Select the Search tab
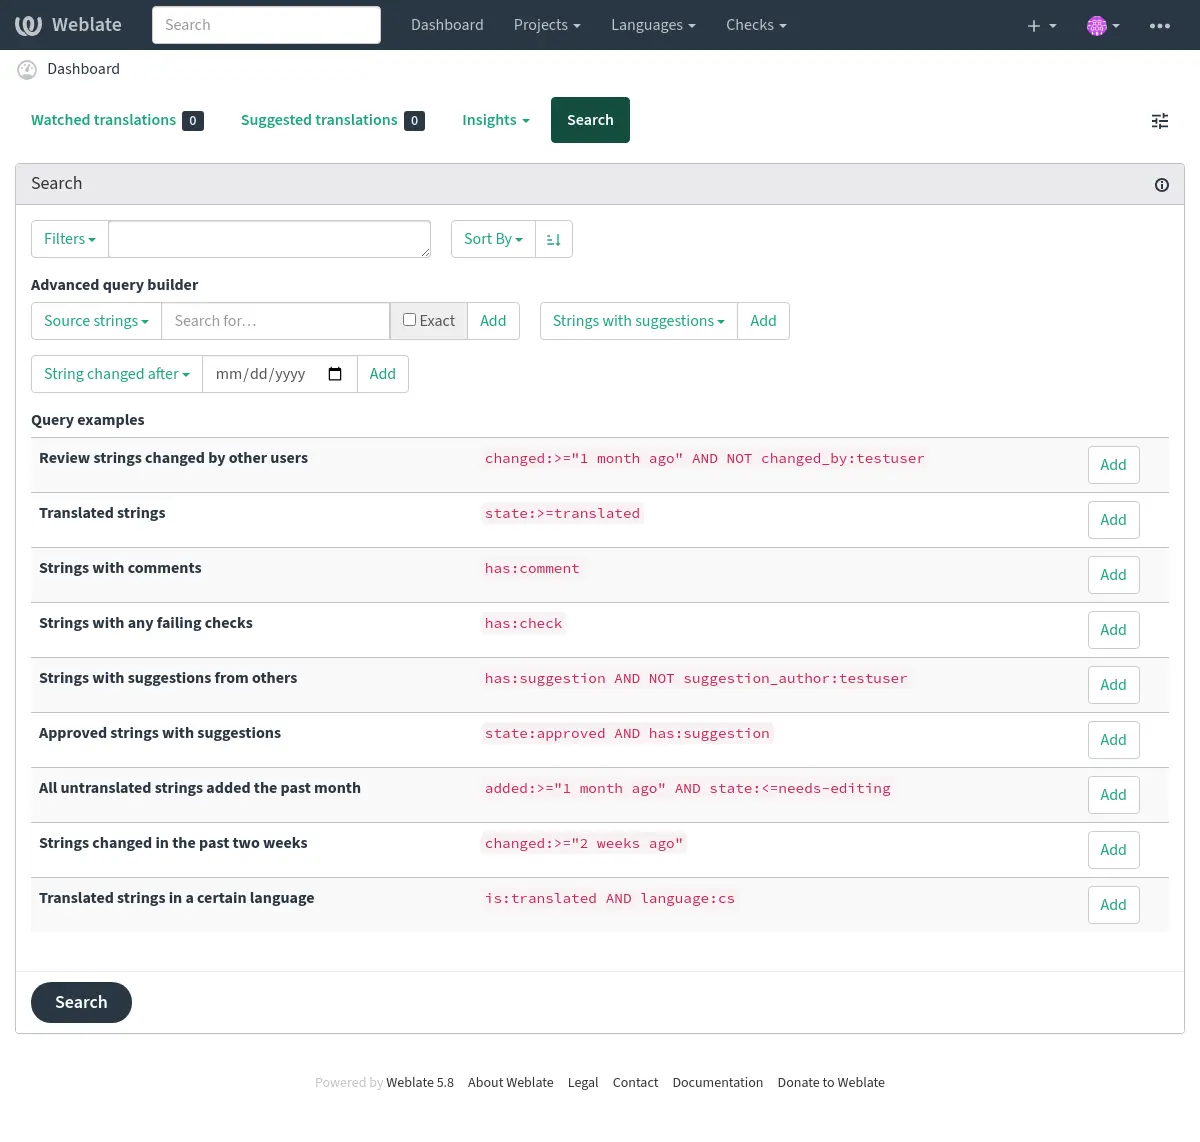 [590, 120]
